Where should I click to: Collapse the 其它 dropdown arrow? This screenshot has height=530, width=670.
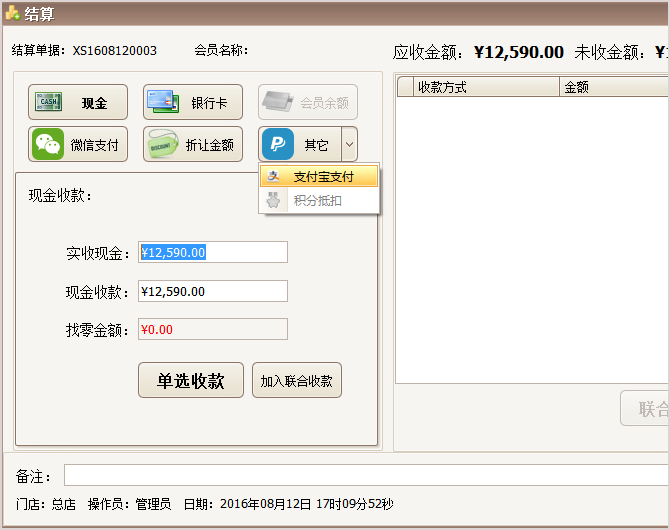click(350, 144)
